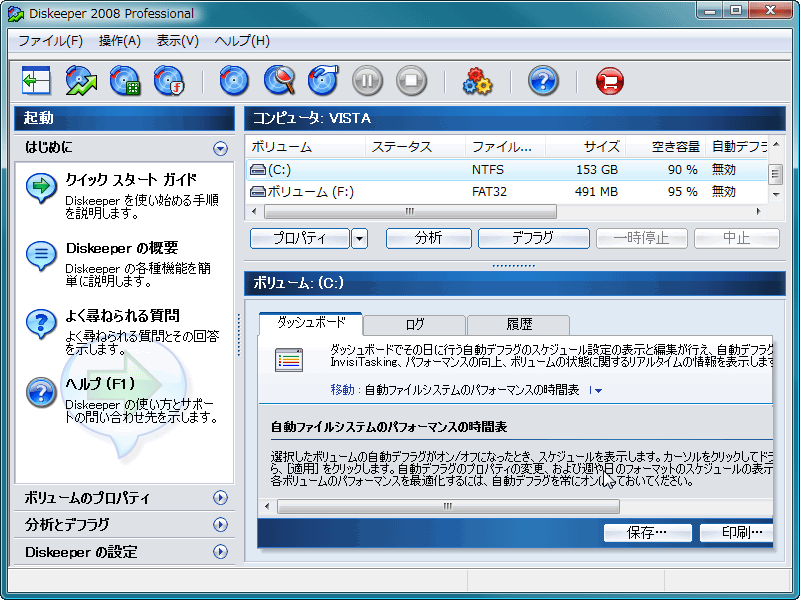This screenshot has height=600, width=800.
Task: Click volume list scroll left arrow
Action: pos(254,211)
